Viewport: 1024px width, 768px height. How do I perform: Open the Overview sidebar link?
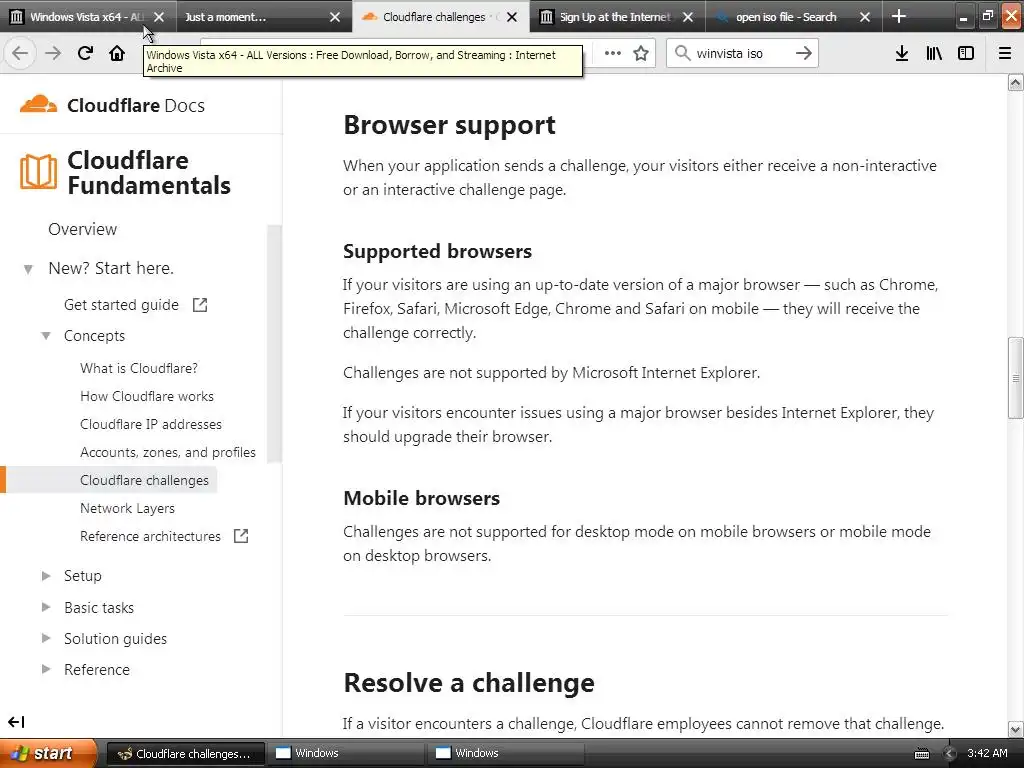tap(82, 229)
